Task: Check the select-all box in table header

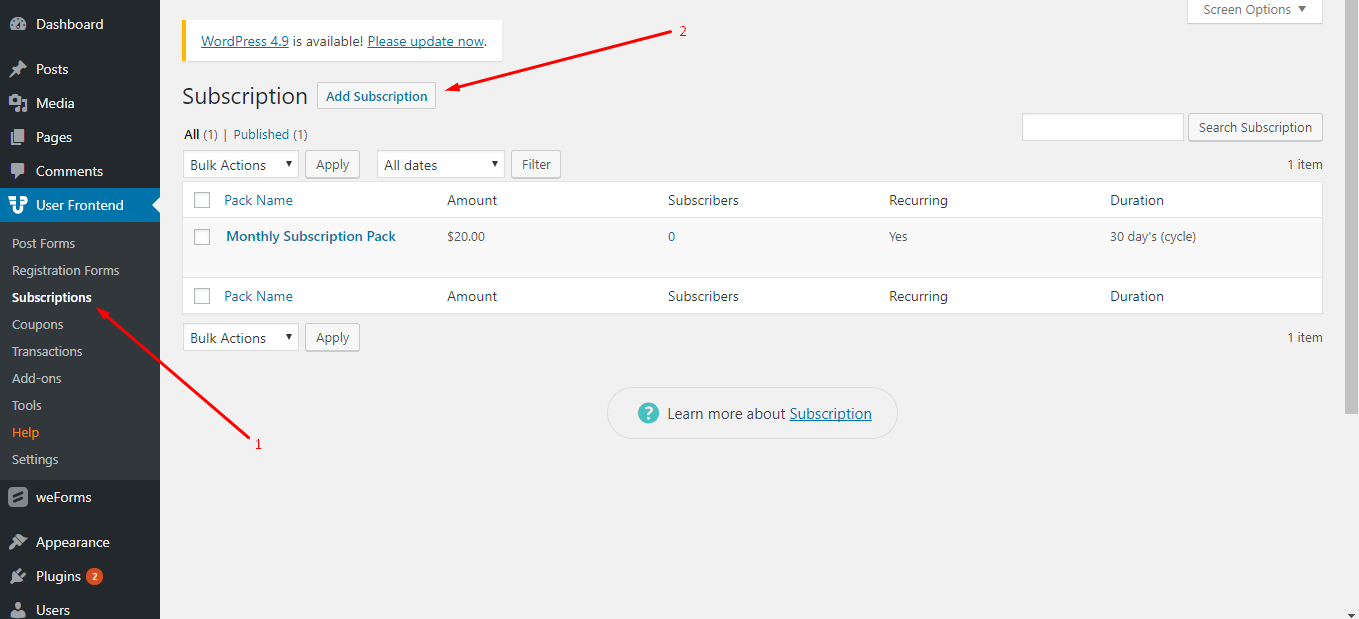Action: 202,200
